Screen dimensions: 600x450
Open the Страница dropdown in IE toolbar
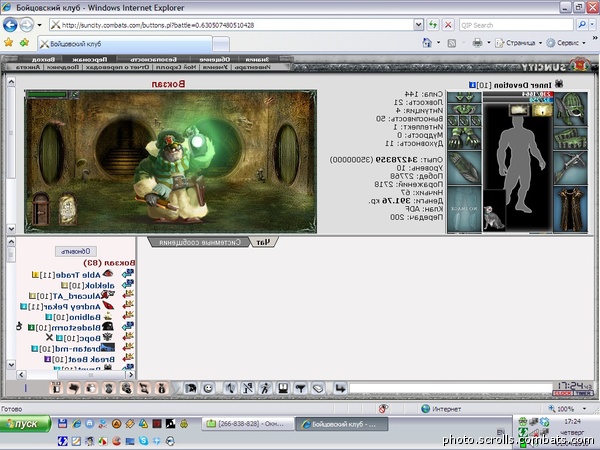519,43
